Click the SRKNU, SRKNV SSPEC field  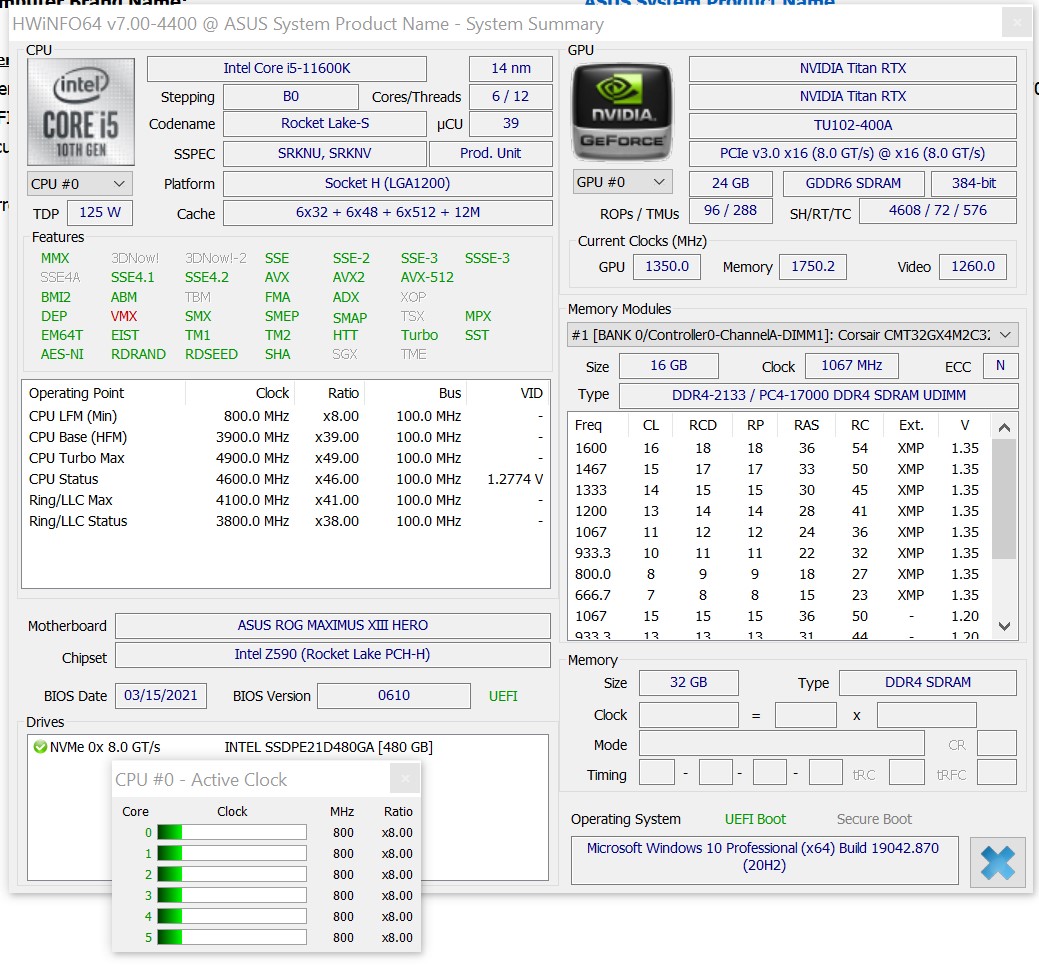[325, 154]
